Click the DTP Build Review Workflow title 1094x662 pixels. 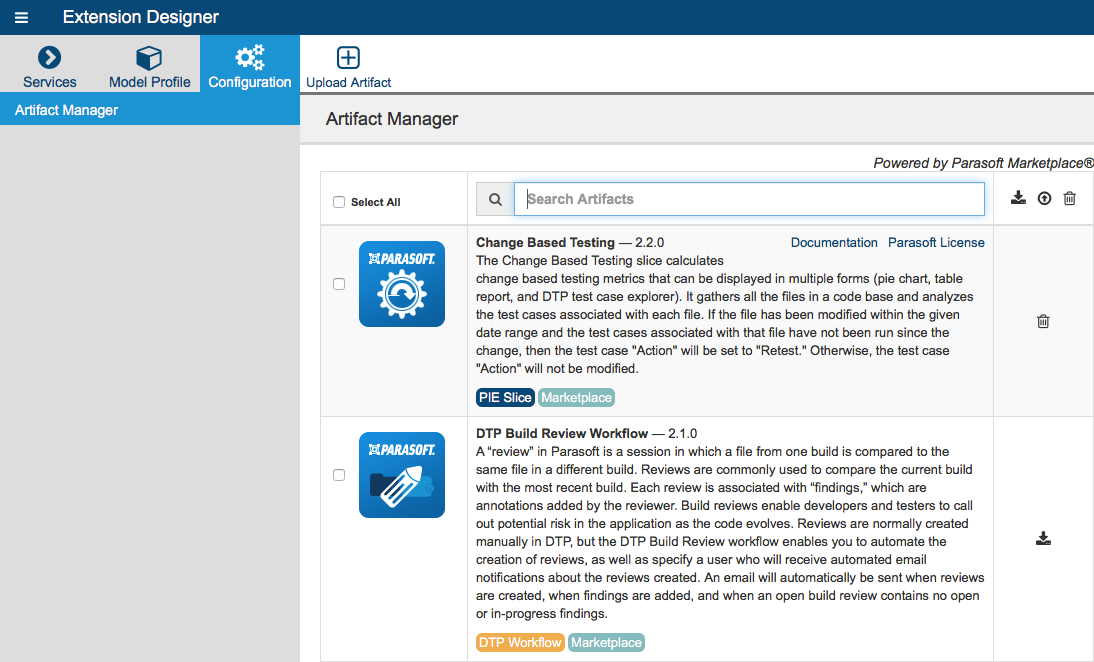[562, 434]
